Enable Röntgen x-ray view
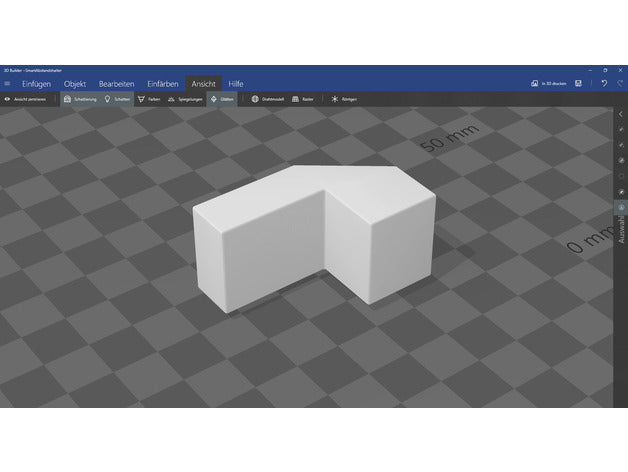The width and height of the screenshot is (628, 472). click(x=344, y=99)
